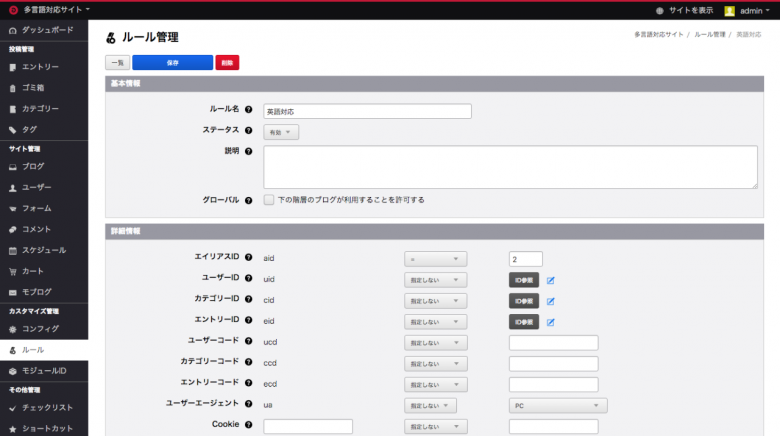The width and height of the screenshot is (780, 436).
Task: Click the red 削除 button
Action: click(227, 62)
